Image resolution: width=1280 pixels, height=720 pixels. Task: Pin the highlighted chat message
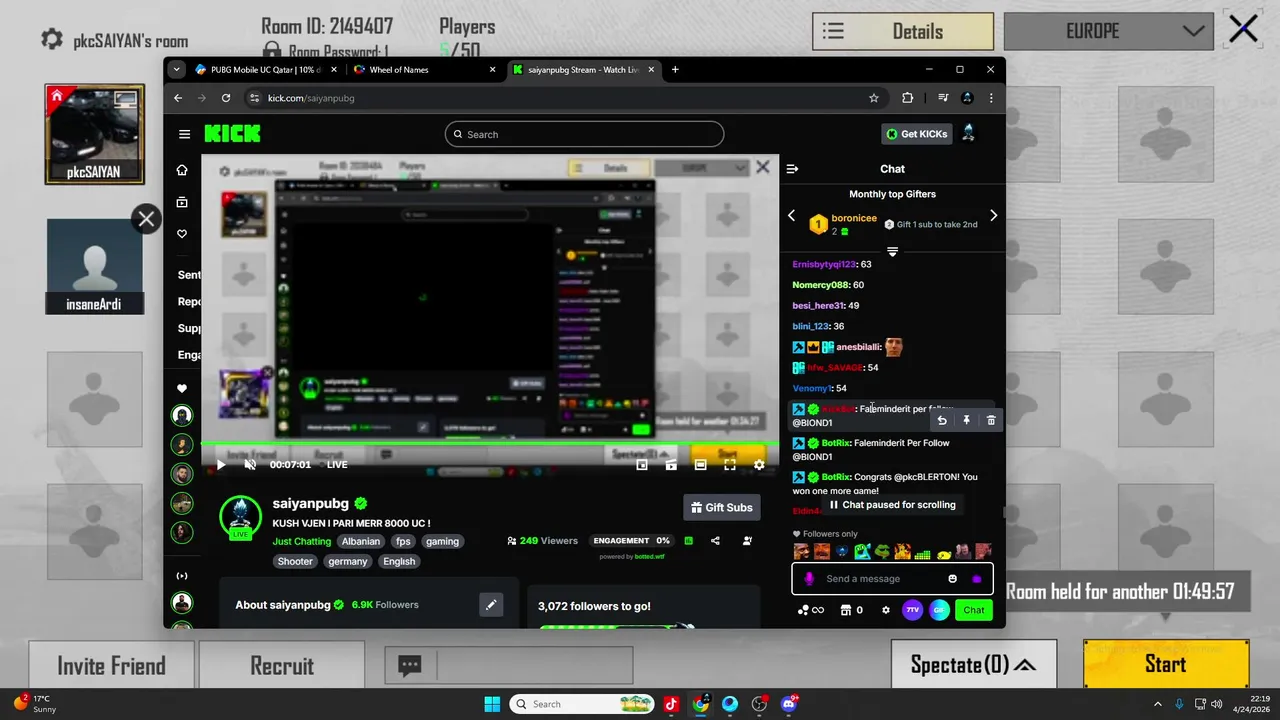966,421
